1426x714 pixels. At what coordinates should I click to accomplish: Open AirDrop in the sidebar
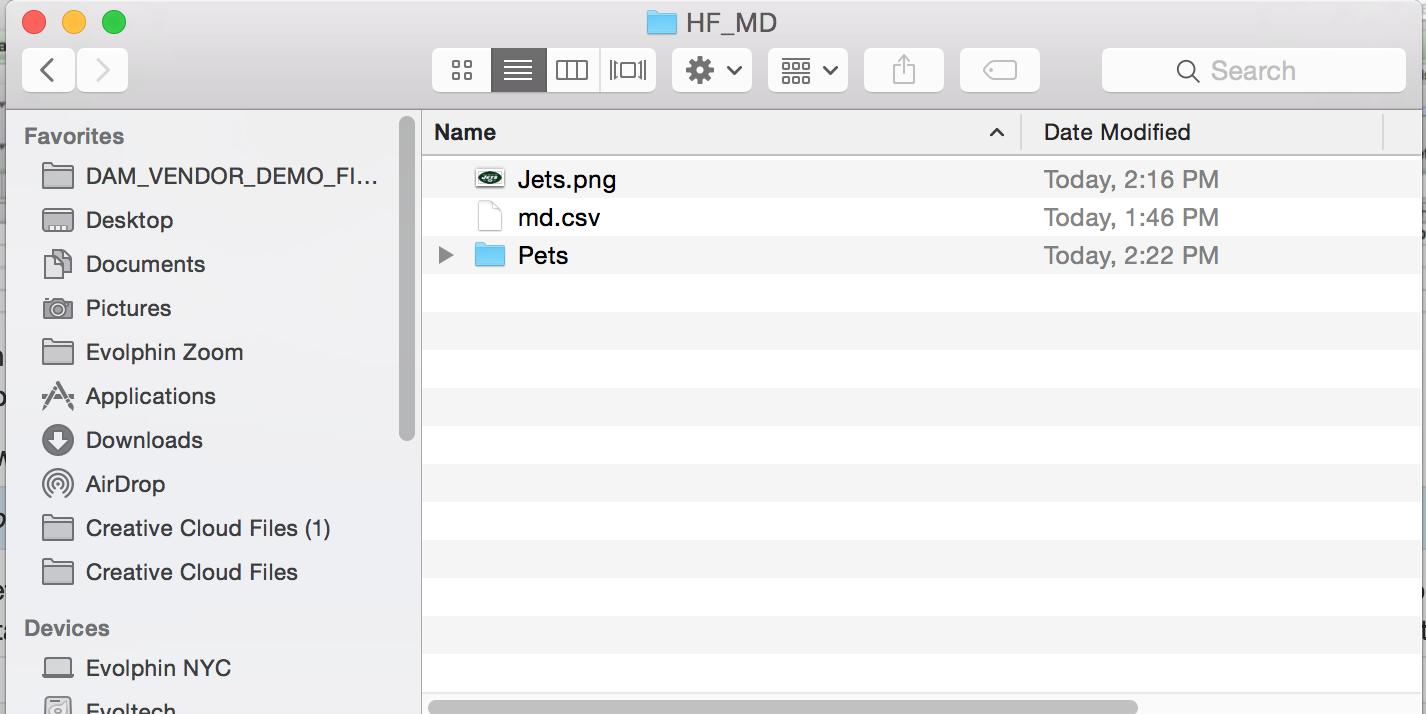click(125, 484)
